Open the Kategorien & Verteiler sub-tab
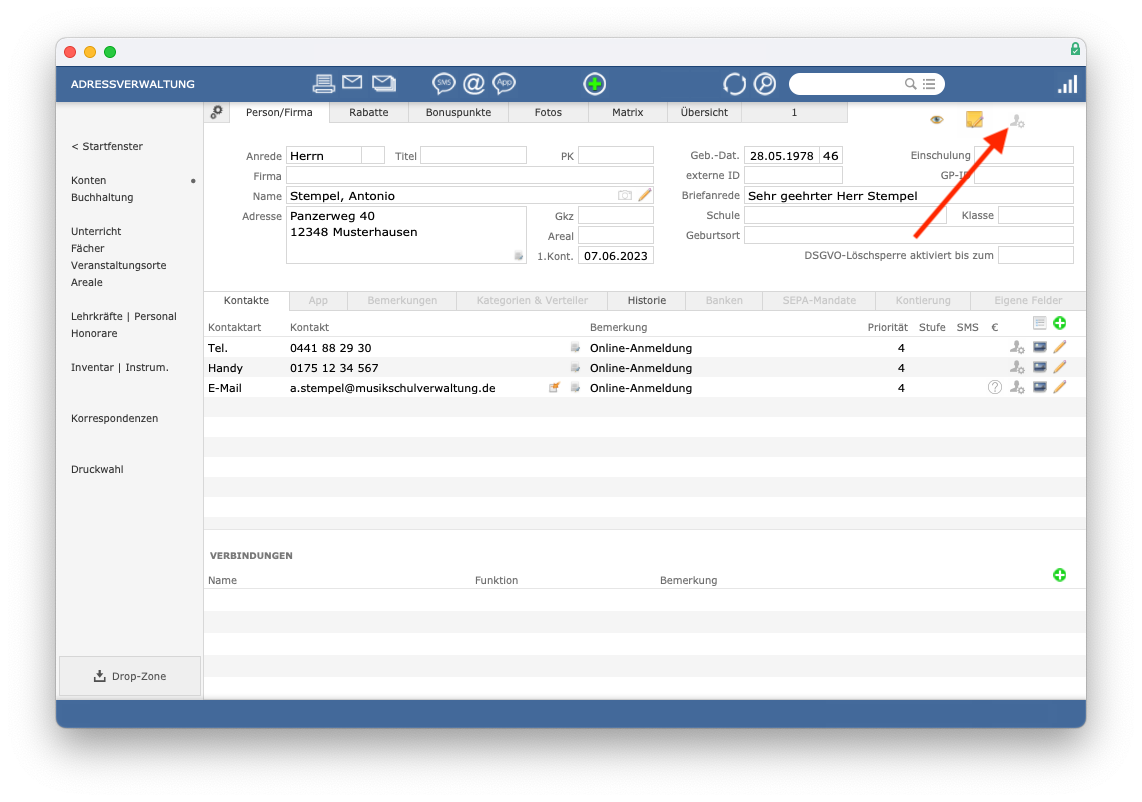Screen dimensions: 1142x802 532,300
